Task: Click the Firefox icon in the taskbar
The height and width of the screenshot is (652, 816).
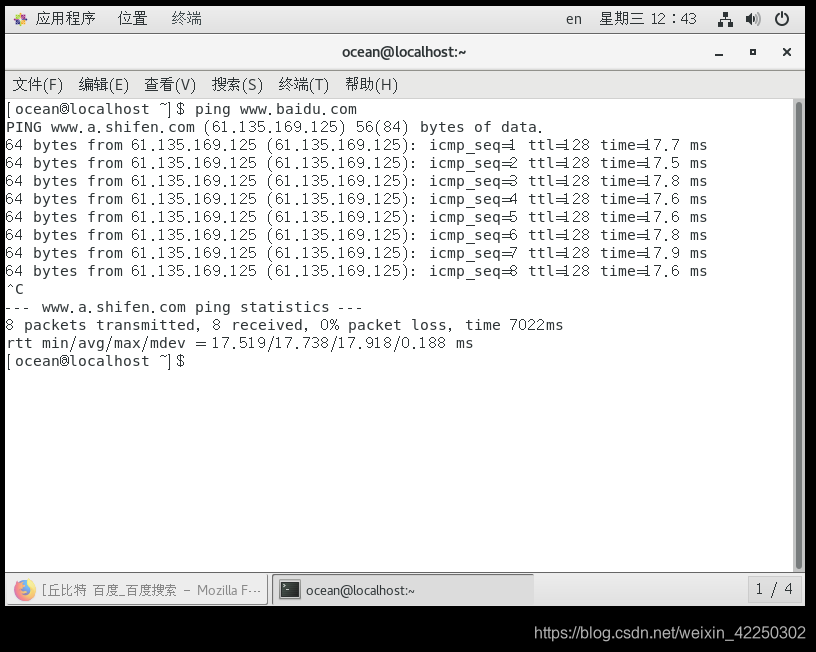Action: pos(24,590)
